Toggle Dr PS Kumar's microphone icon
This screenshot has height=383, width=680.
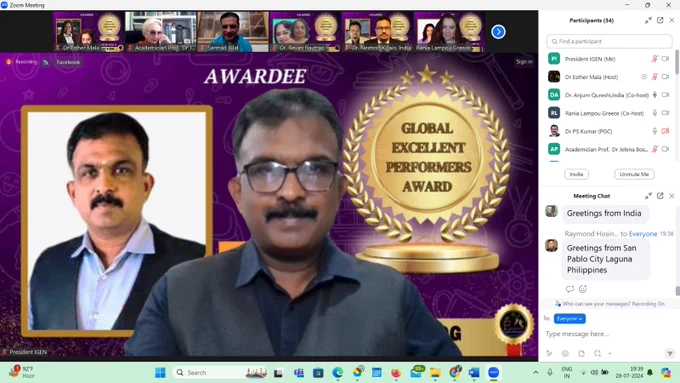tap(655, 131)
